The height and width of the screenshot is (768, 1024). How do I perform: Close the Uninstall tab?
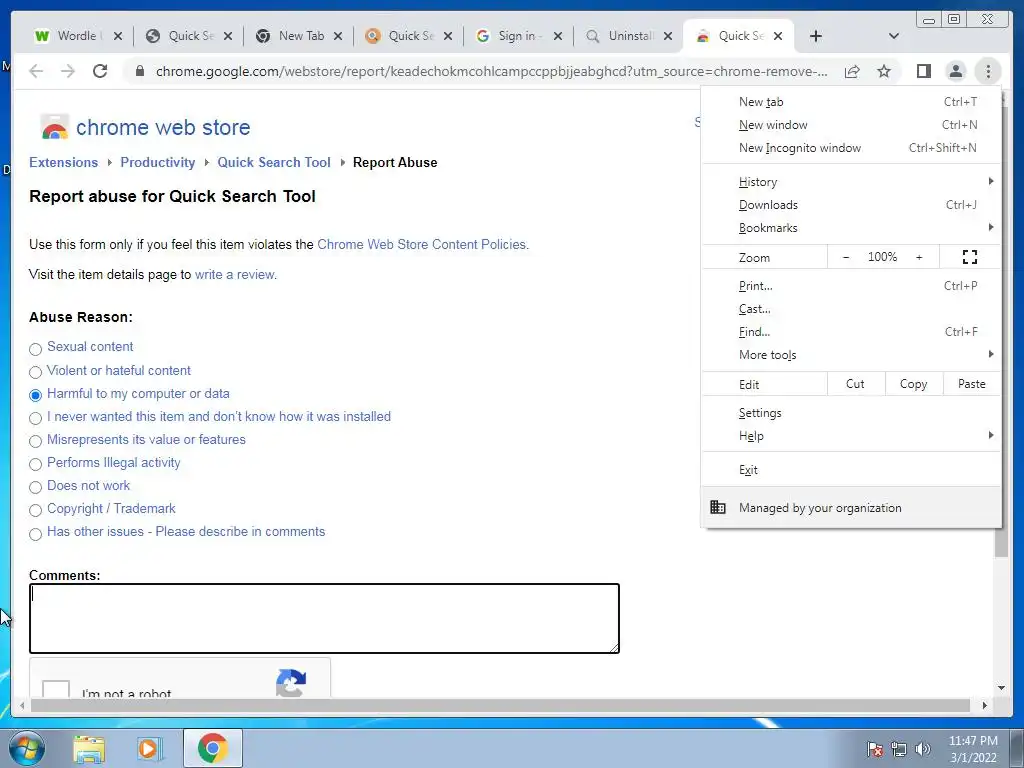pos(667,36)
